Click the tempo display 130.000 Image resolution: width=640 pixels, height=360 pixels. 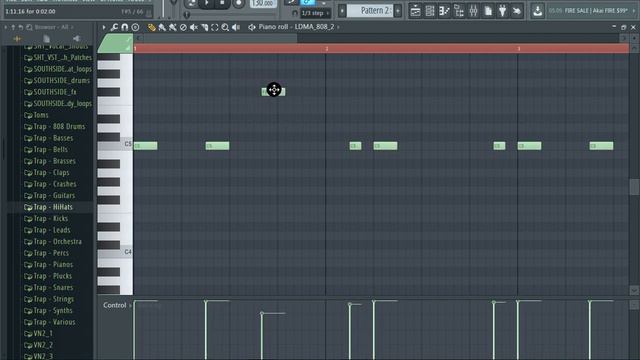coord(263,3)
